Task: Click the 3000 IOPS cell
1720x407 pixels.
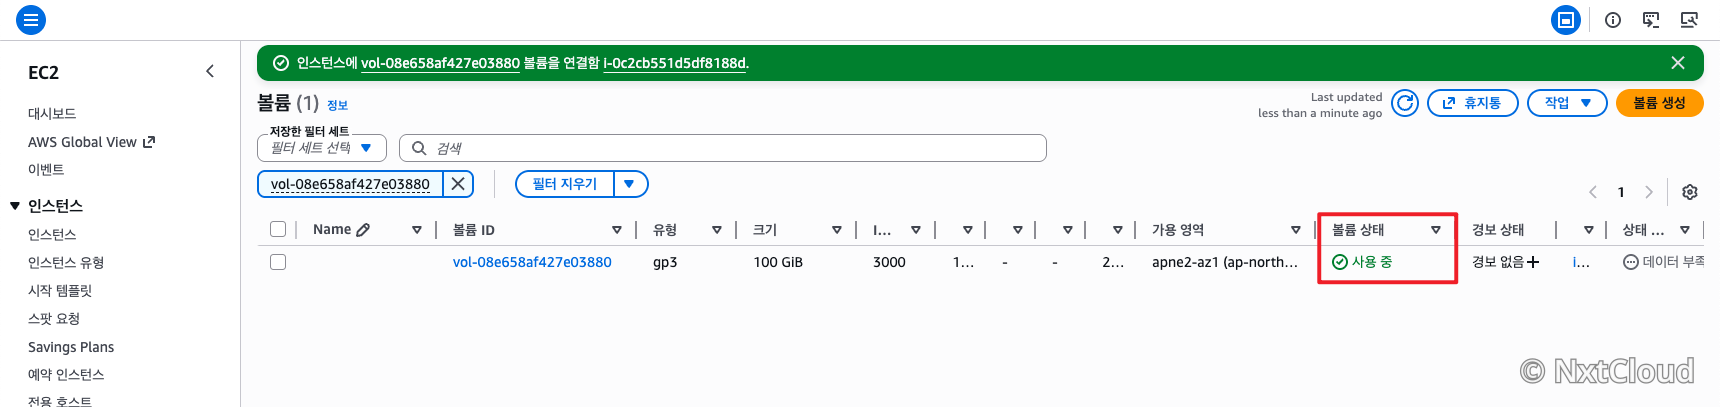Action: [889, 262]
